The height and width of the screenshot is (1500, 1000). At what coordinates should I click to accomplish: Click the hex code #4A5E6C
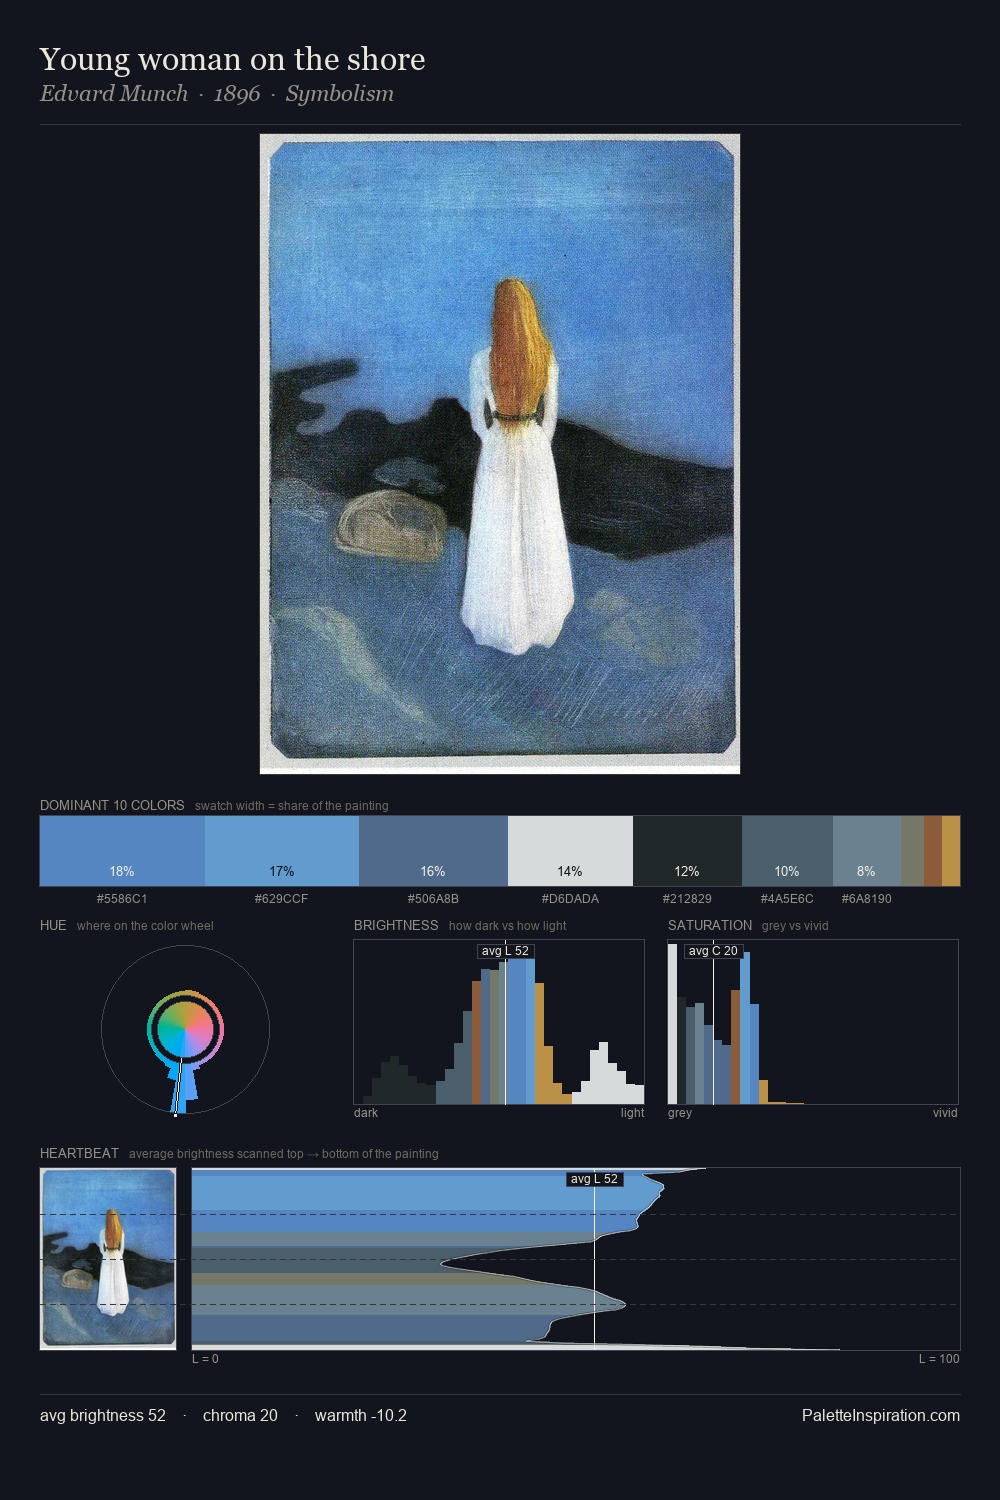(787, 899)
